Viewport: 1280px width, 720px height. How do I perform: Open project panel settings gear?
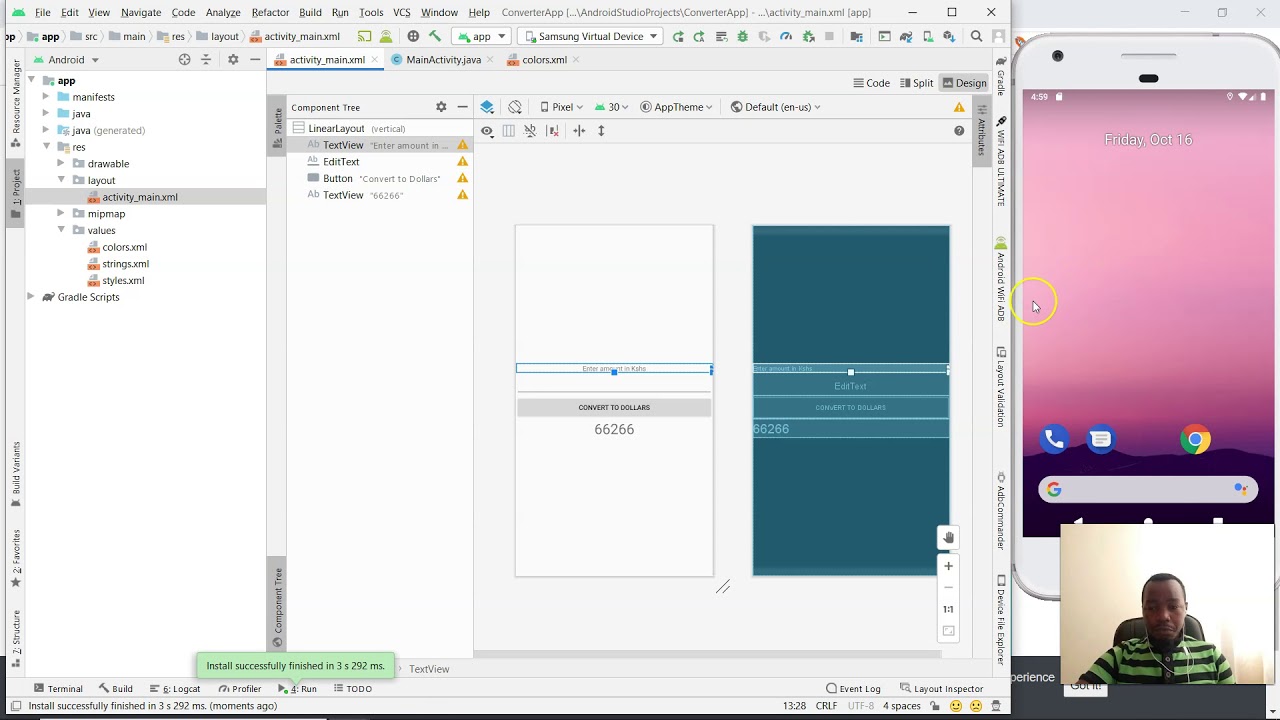(233, 60)
